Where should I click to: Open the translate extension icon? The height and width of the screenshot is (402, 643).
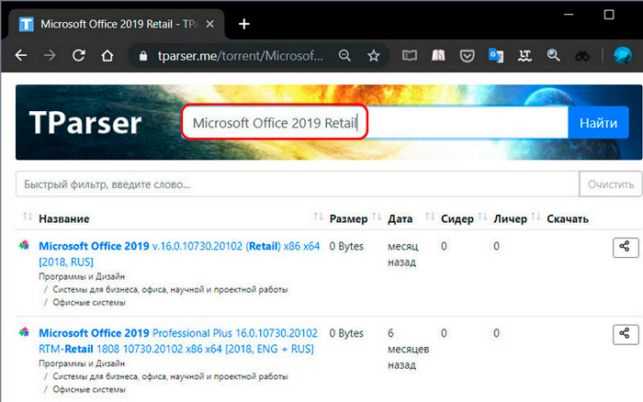pos(496,55)
